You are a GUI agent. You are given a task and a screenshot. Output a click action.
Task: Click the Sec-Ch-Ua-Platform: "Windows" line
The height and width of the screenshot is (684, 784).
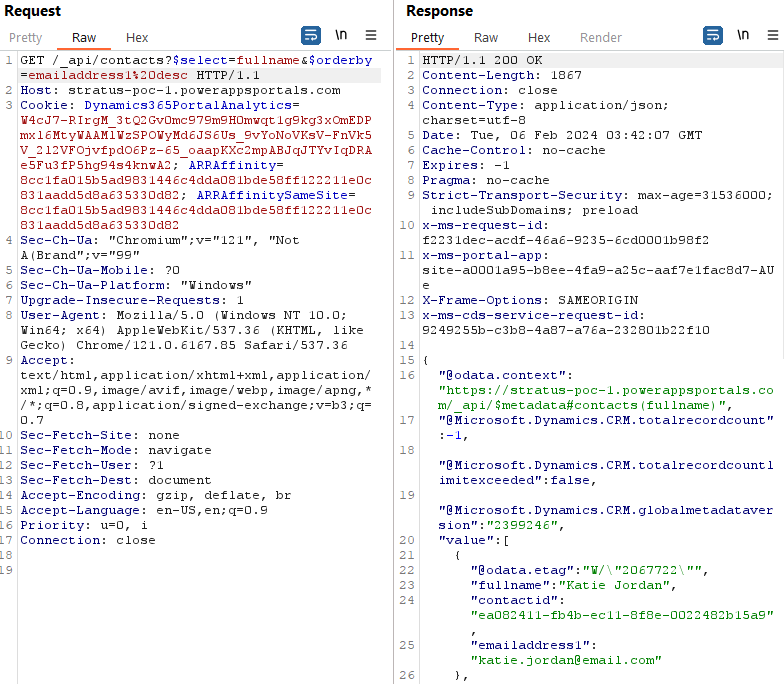point(136,286)
